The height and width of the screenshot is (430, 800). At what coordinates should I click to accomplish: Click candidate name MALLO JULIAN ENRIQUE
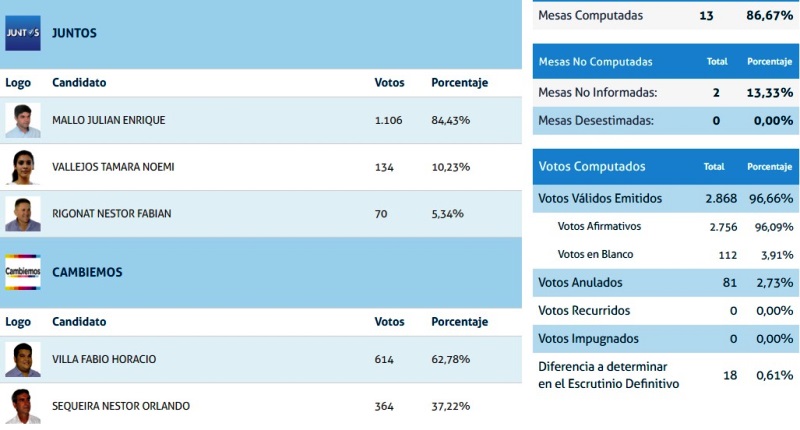coord(108,121)
